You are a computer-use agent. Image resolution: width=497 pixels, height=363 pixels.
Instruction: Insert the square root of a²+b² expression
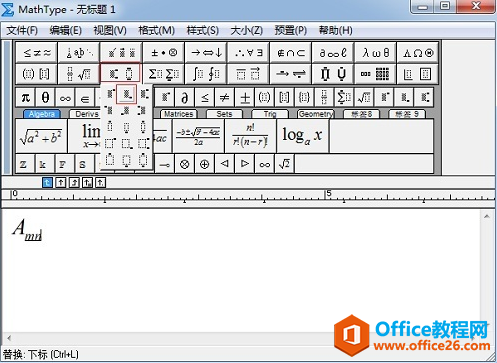[41, 136]
